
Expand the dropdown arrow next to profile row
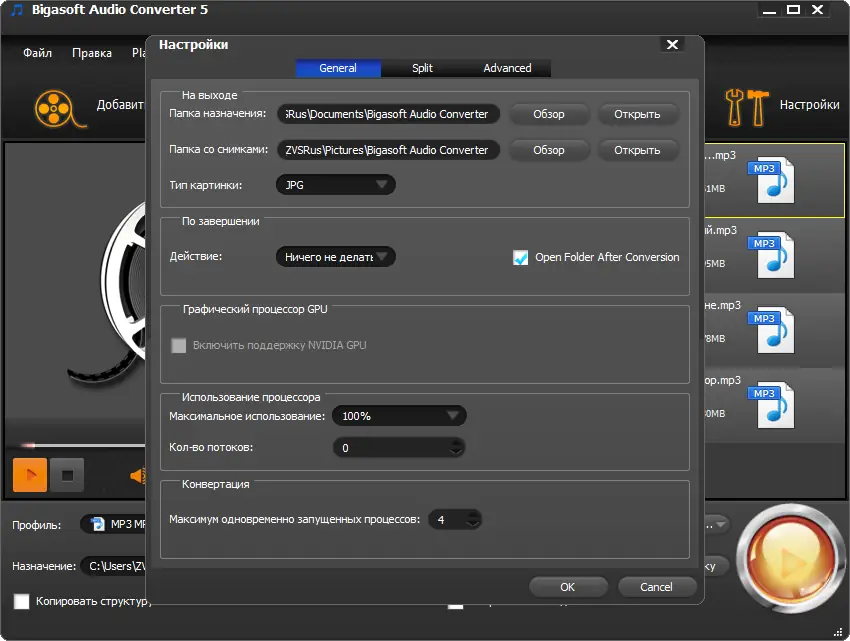point(720,524)
